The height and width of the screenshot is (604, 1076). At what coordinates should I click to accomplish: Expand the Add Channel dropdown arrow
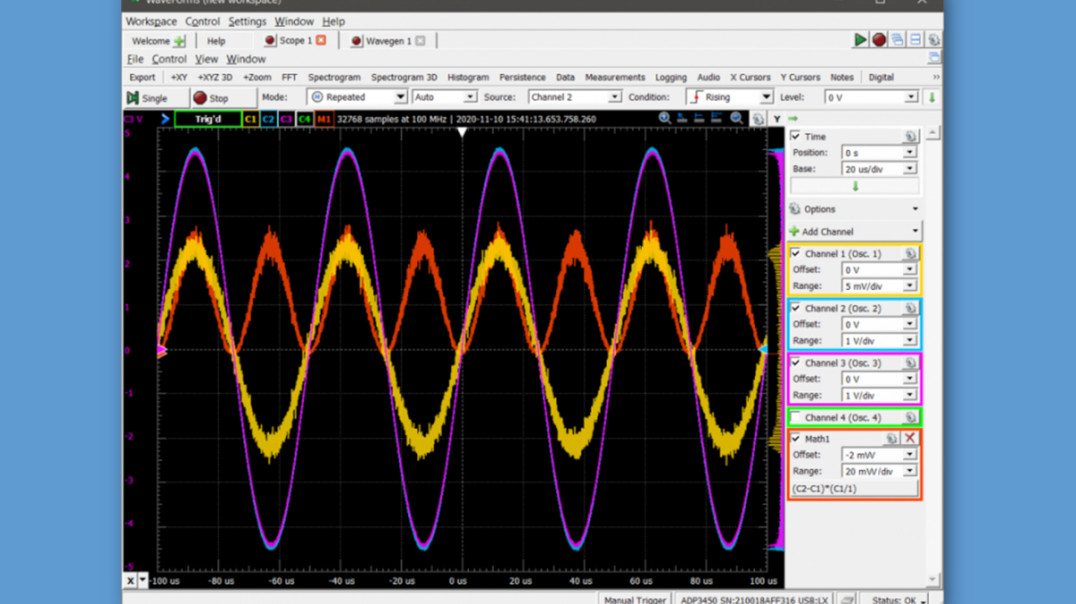click(915, 231)
